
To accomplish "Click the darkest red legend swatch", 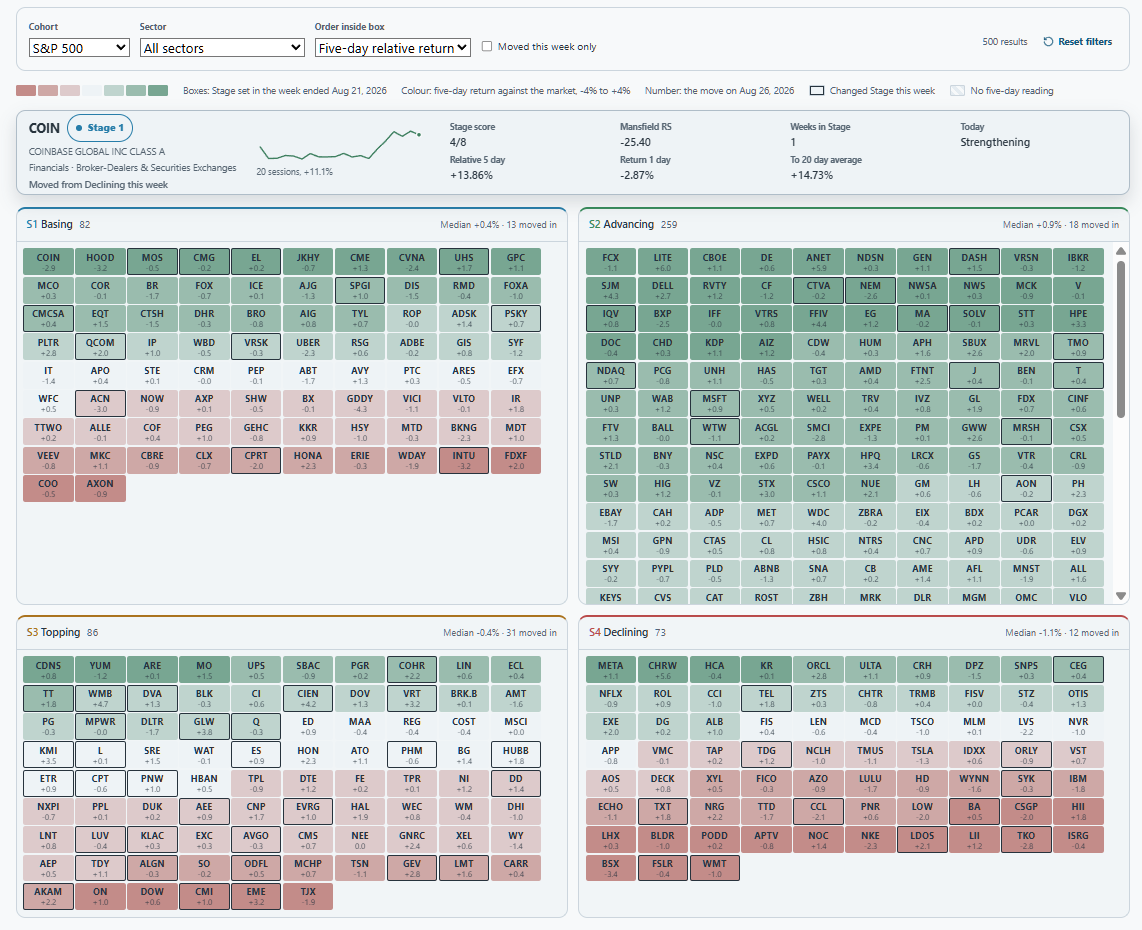I will pos(25,90).
